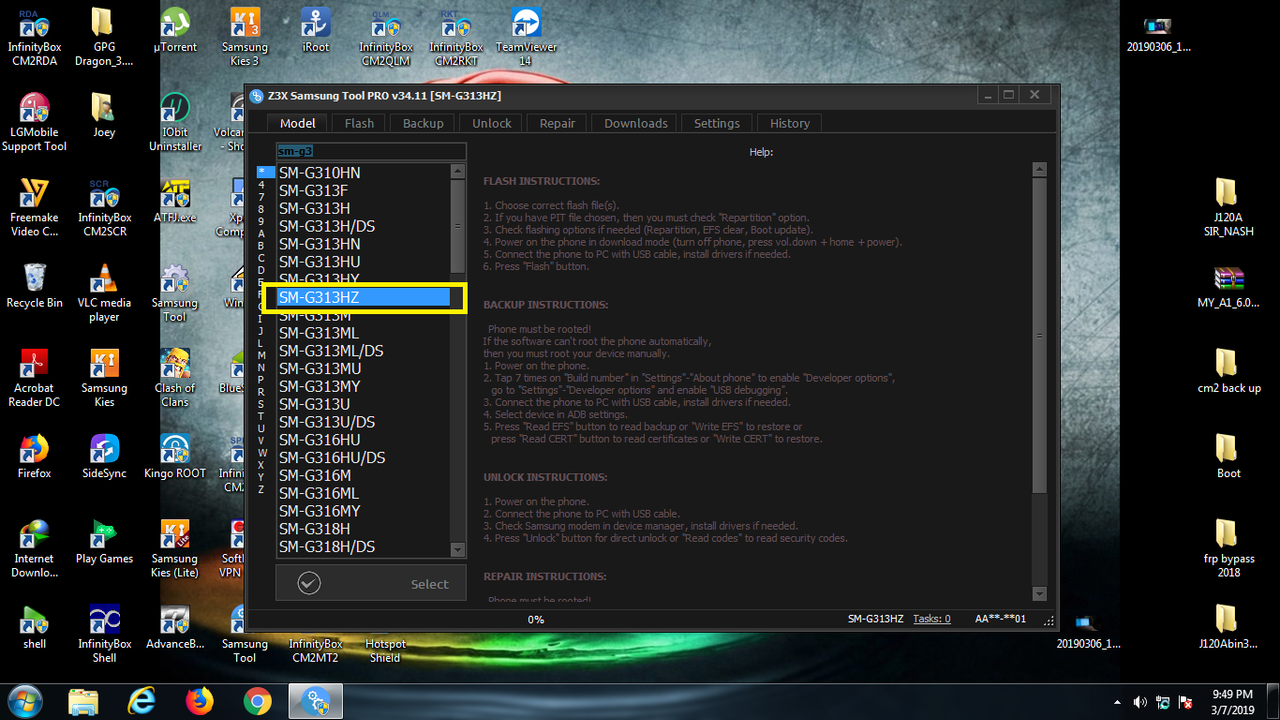1280x720 pixels.
Task: Select model SM-G313ML/DS in the list
Action: point(364,351)
